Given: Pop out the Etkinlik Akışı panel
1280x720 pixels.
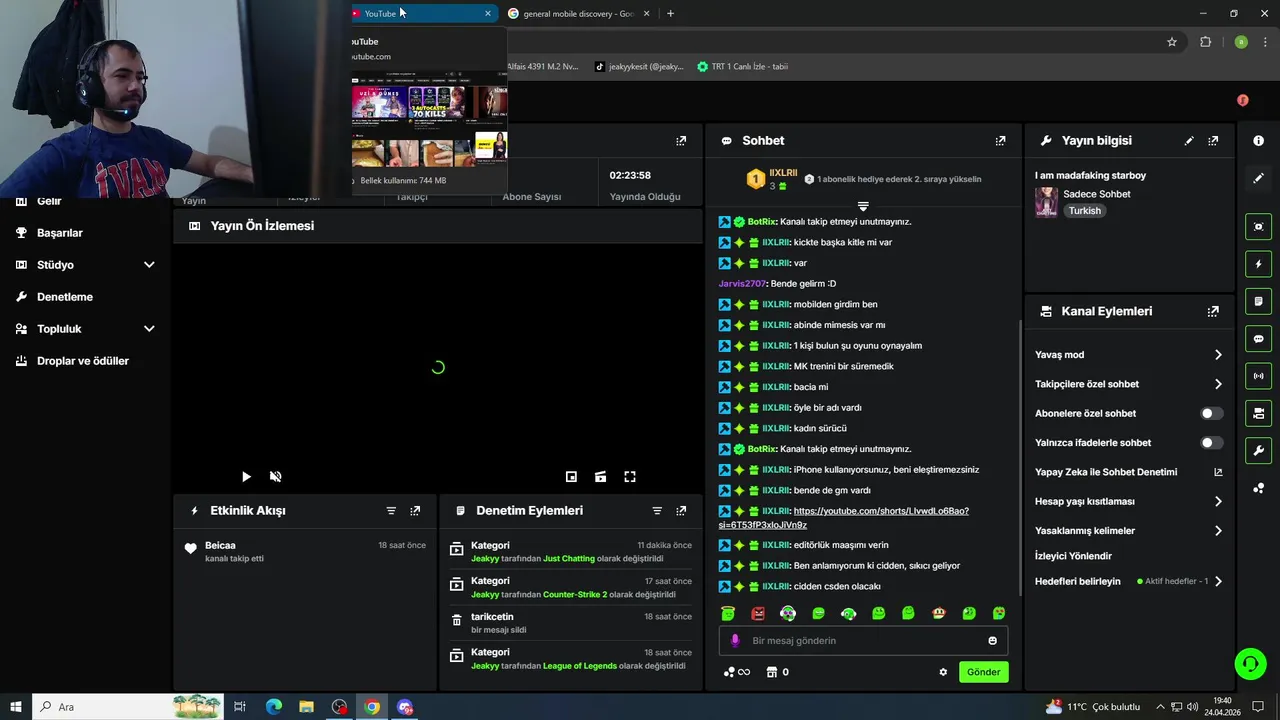Looking at the screenshot, I should 415,510.
